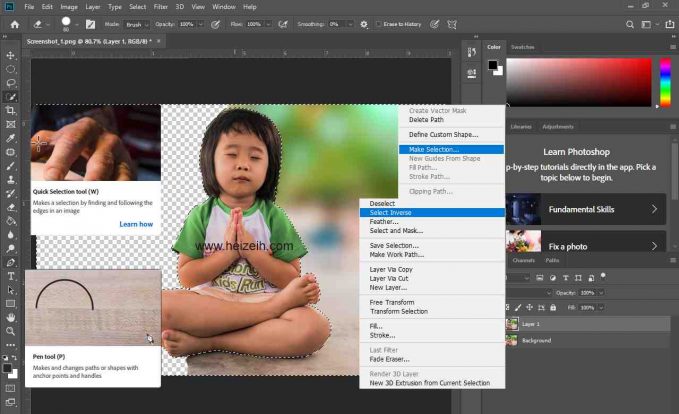Select the Clone Stamp tool
This screenshot has width=679, height=414.
tap(10, 180)
